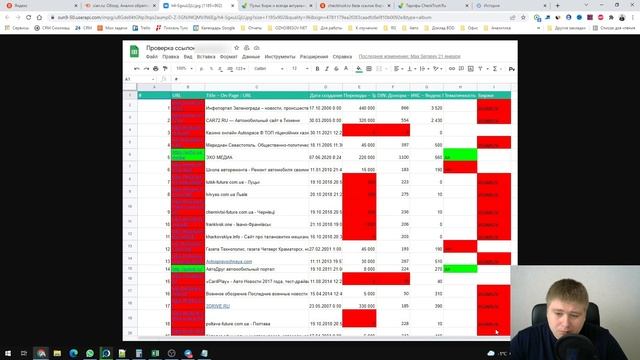The width and height of the screenshot is (640, 360).
Task: Expand the Другие закладки bookmarks folder
Action: click(x=567, y=28)
